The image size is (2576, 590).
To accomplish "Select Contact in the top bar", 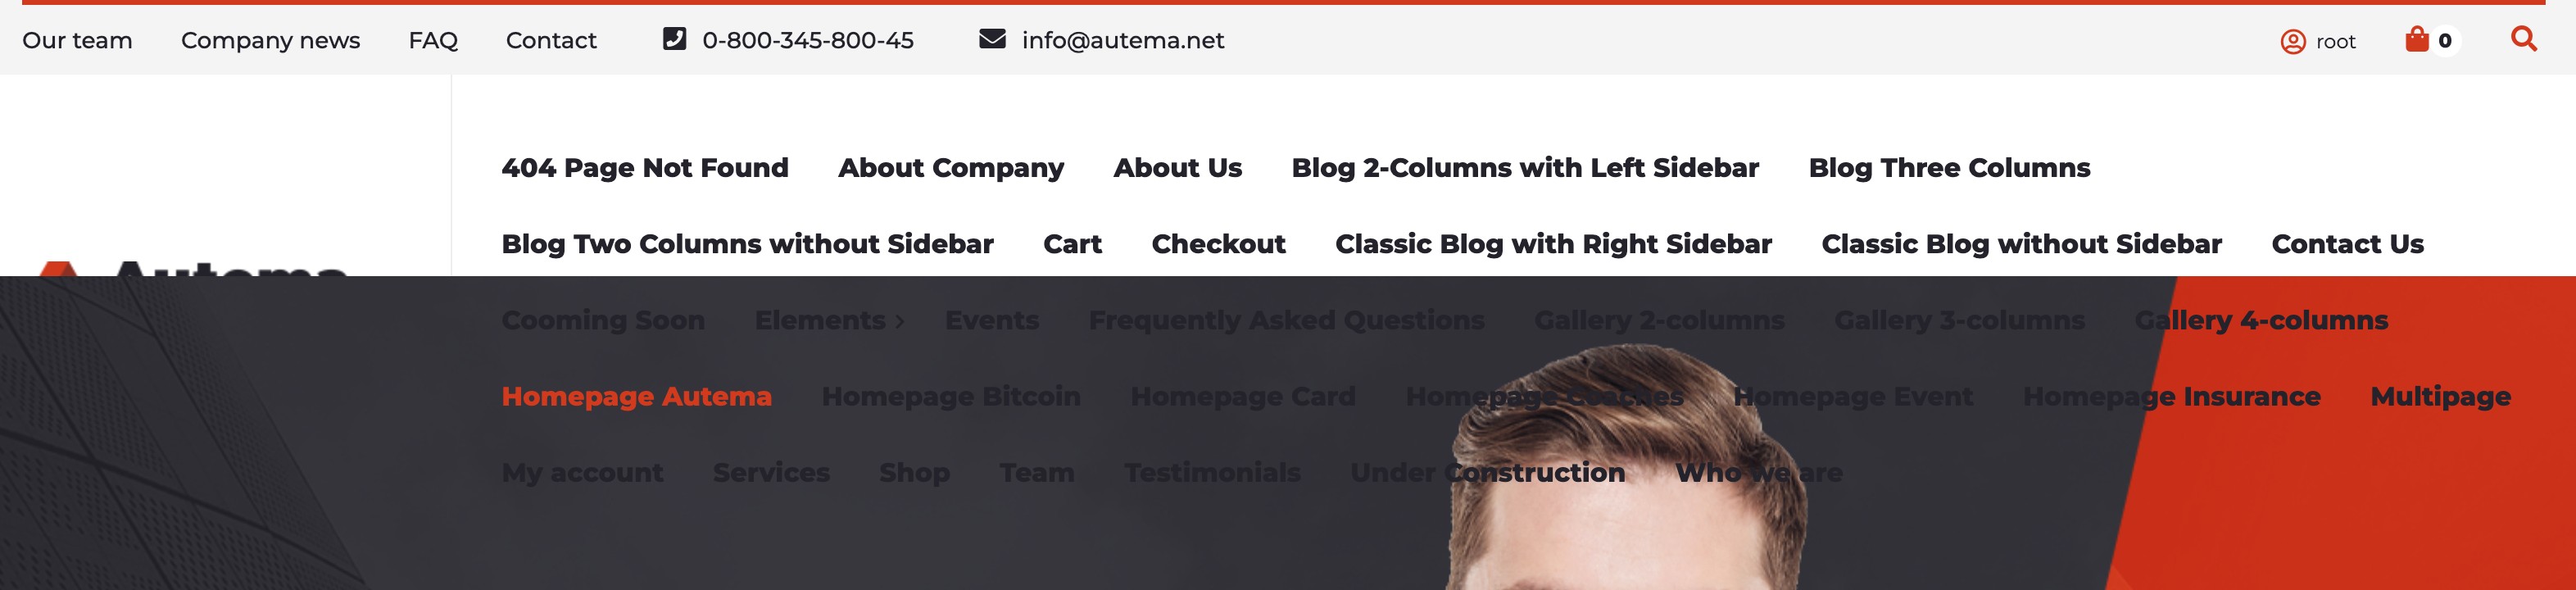I will pyautogui.click(x=551, y=40).
